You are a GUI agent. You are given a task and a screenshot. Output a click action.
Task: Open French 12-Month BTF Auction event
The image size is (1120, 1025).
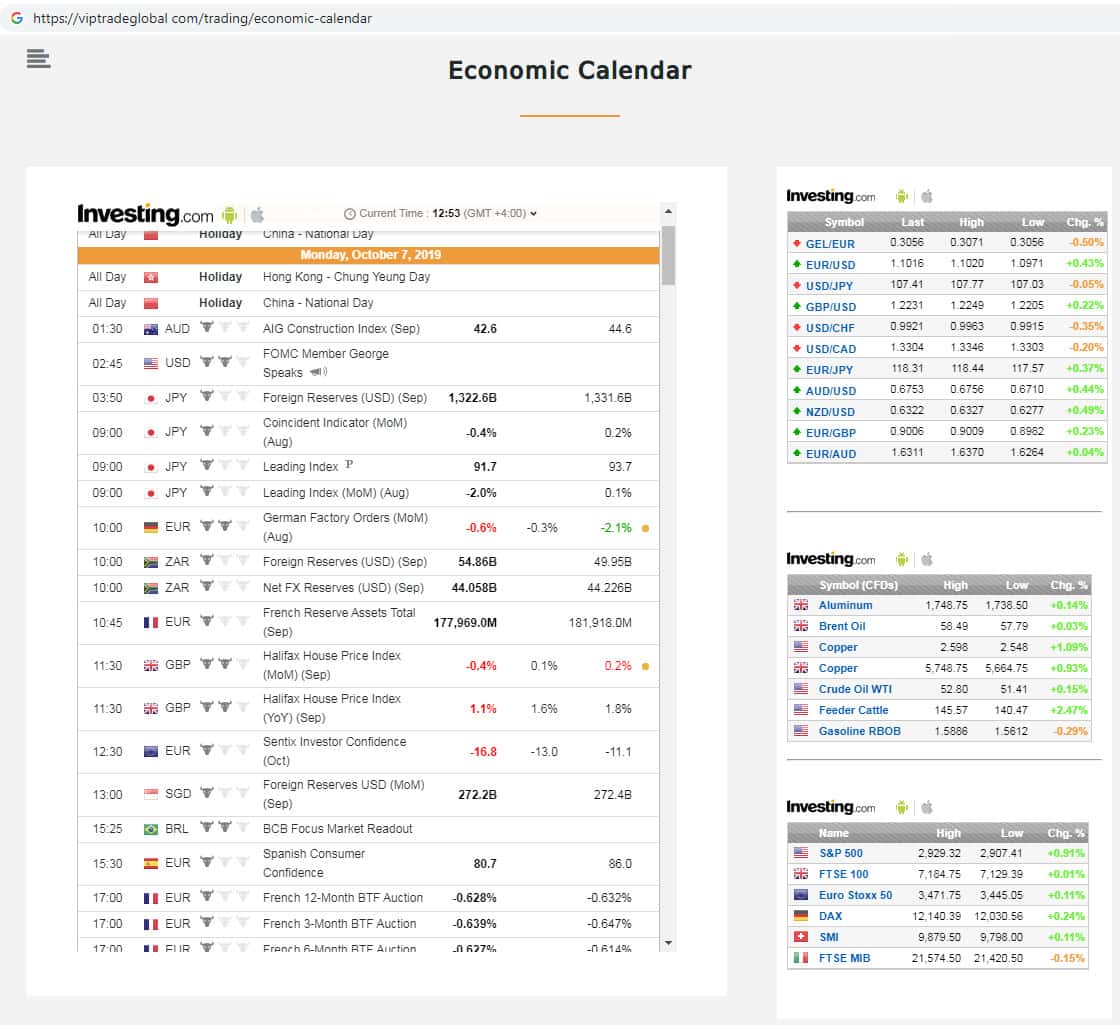pos(343,898)
